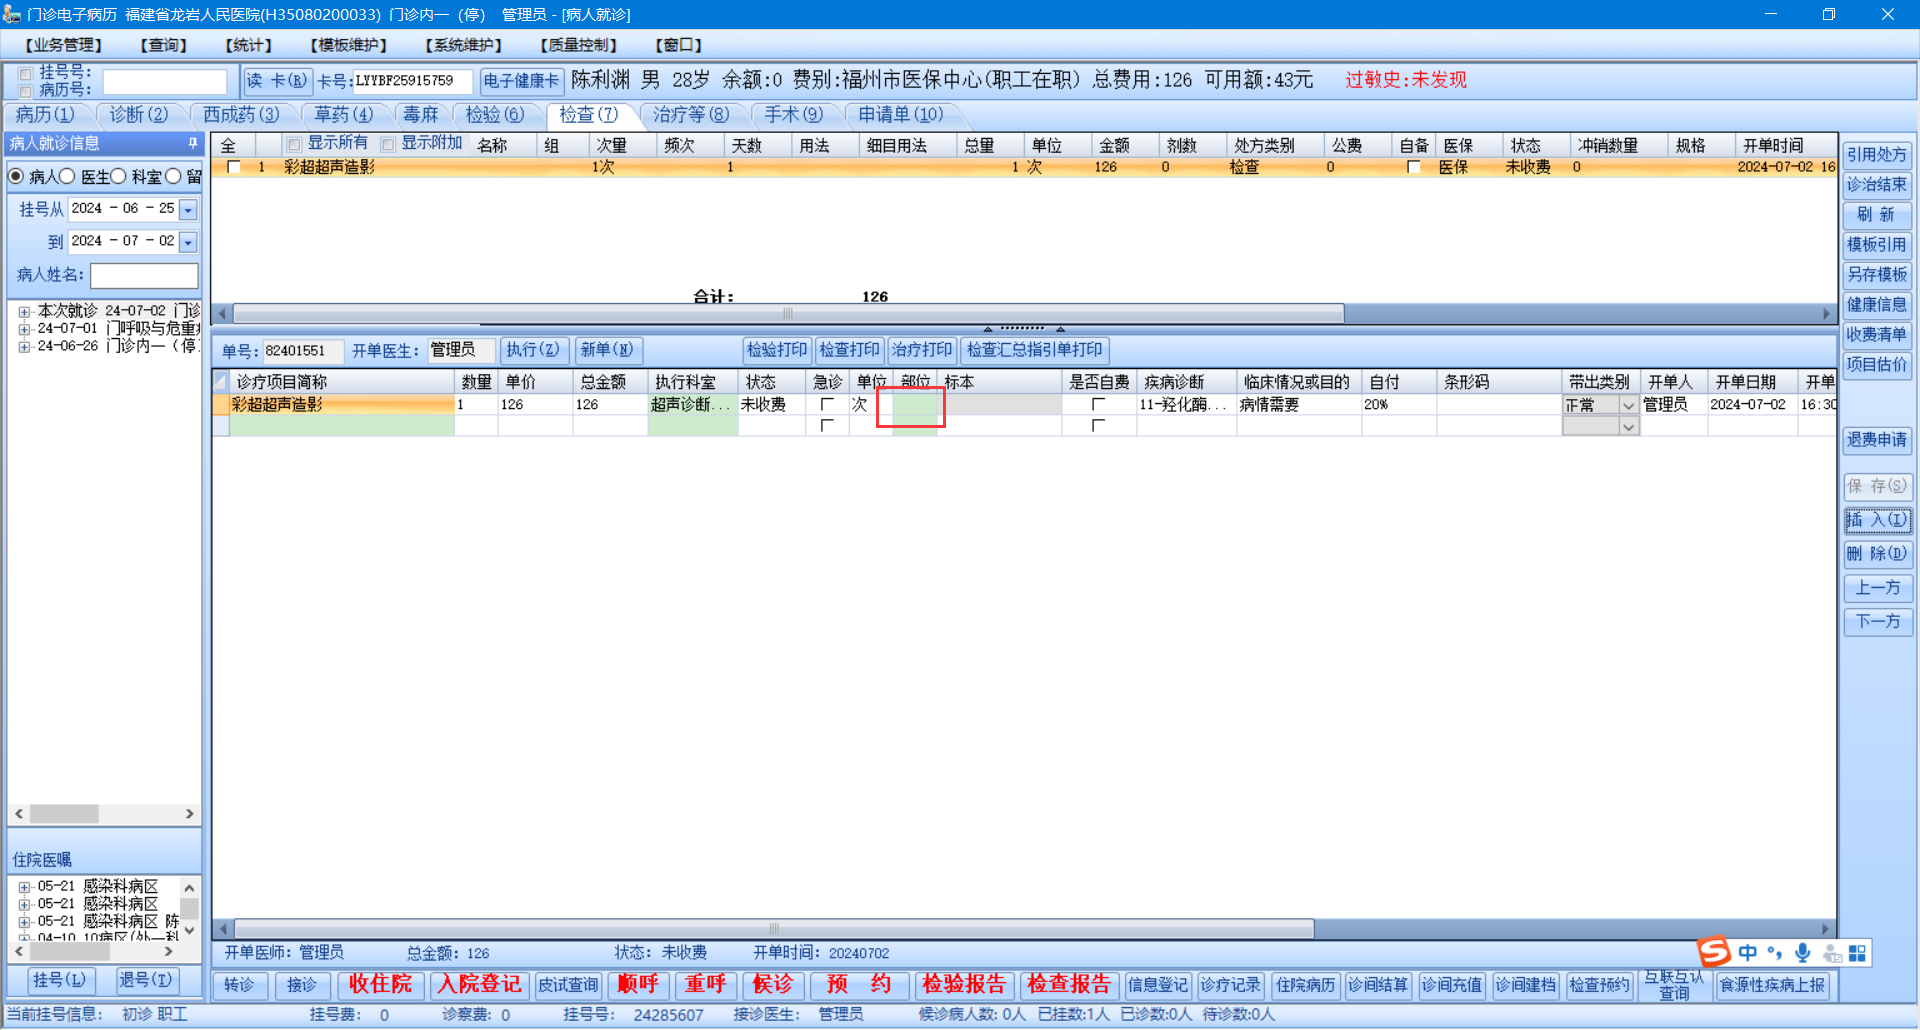The image size is (1920, 1030).
Task: Click the 挂号(L) button
Action: (x=59, y=980)
